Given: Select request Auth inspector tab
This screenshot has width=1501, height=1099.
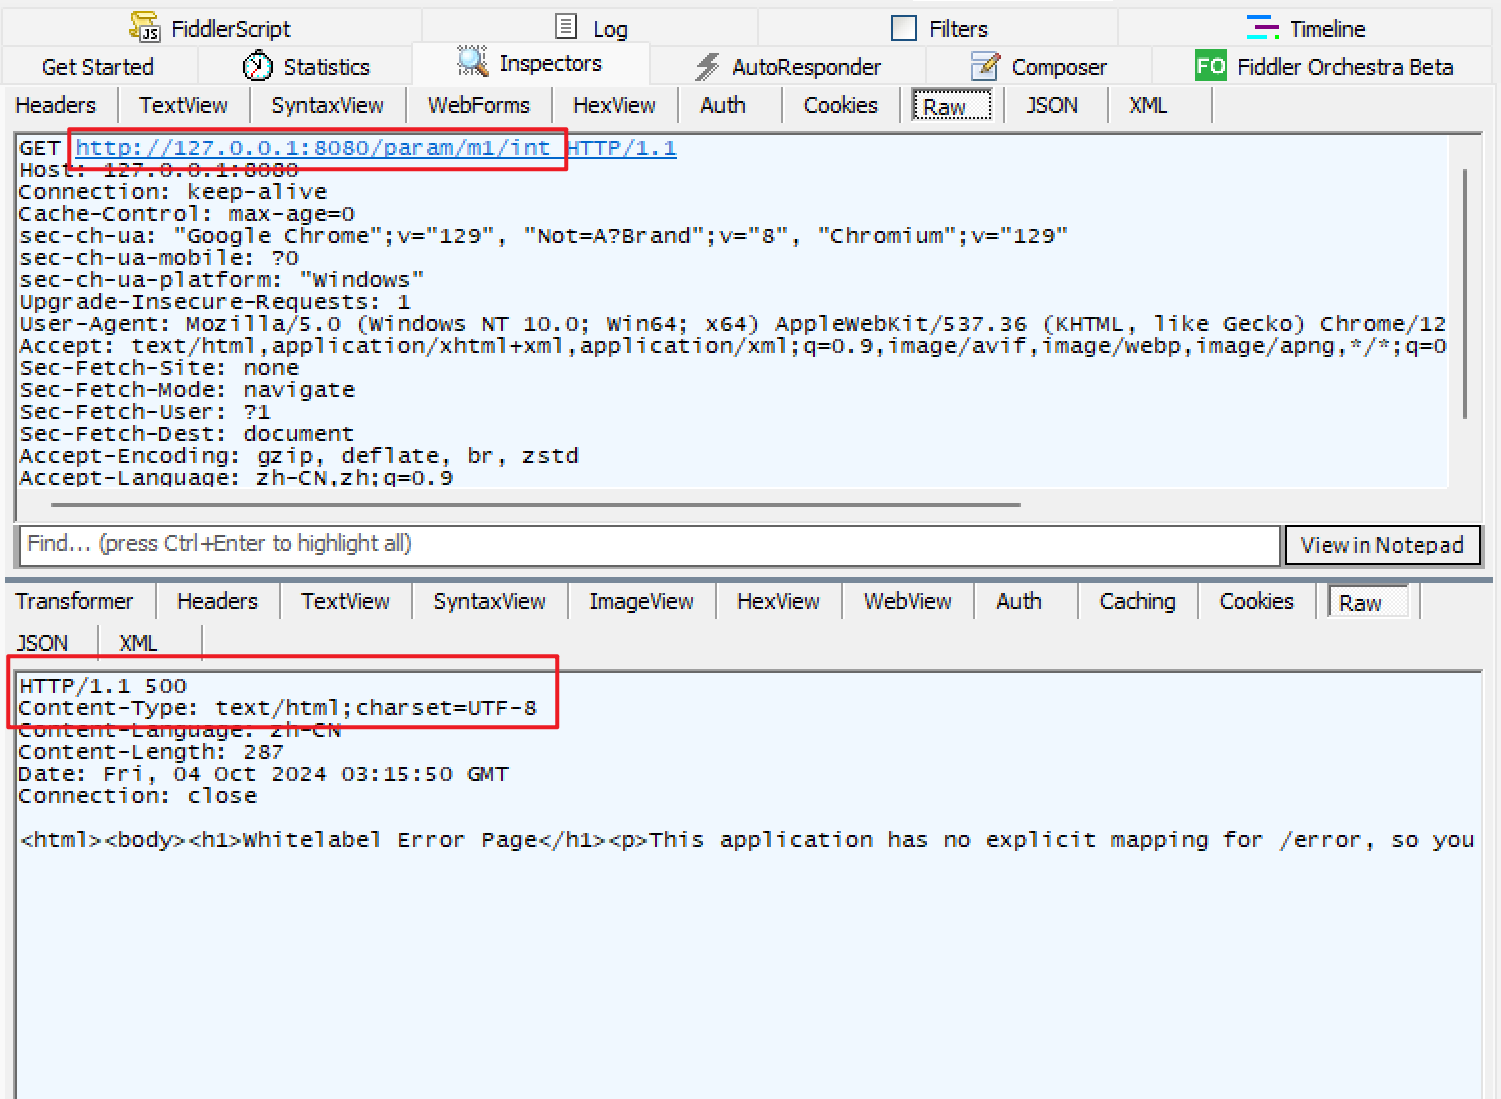Looking at the screenshot, I should click(x=723, y=105).
